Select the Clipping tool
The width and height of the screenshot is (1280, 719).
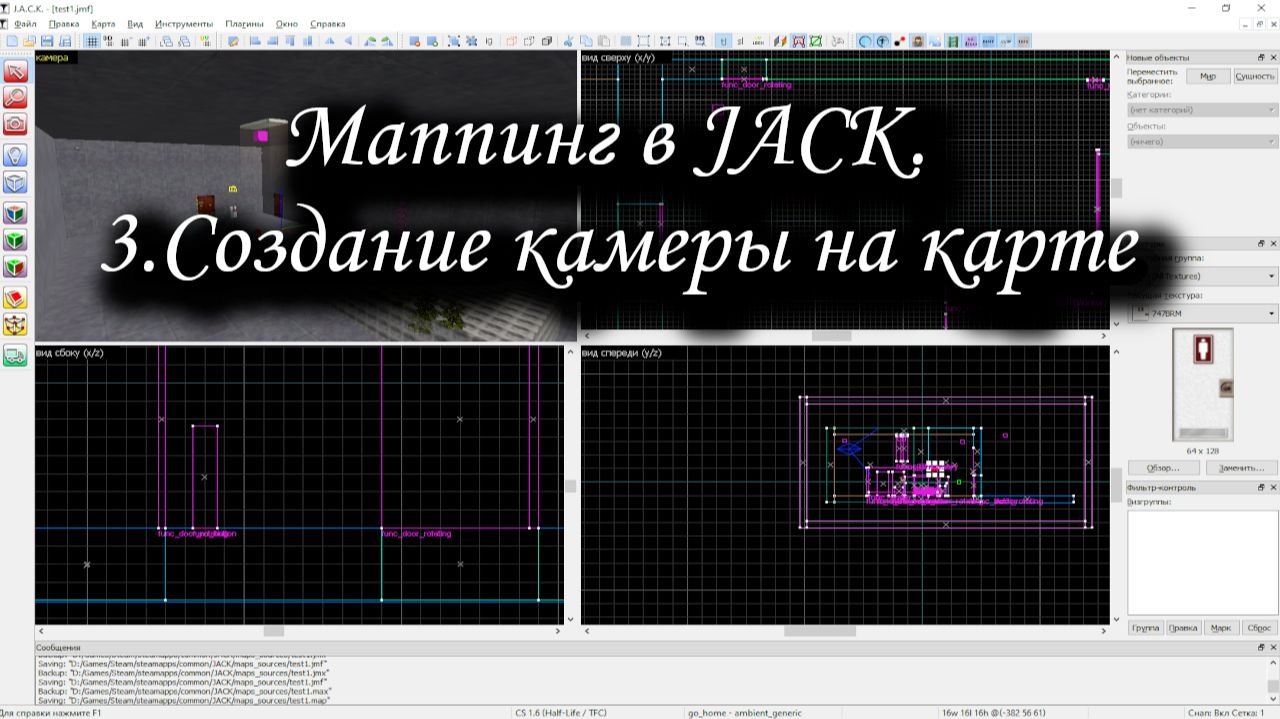pyautogui.click(x=15, y=298)
